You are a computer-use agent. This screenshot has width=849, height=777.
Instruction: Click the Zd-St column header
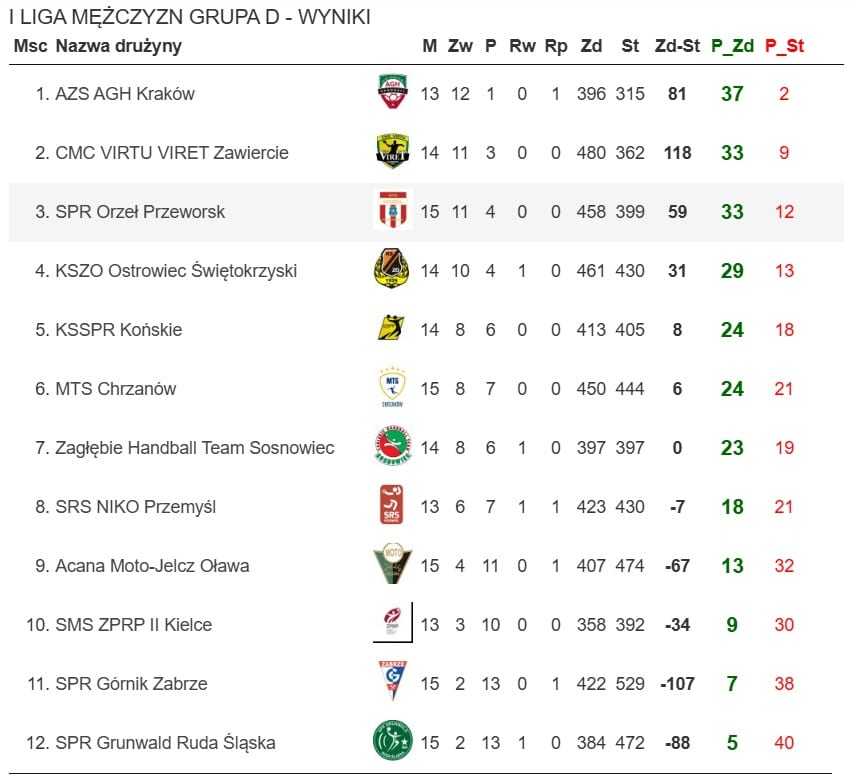coord(677,46)
